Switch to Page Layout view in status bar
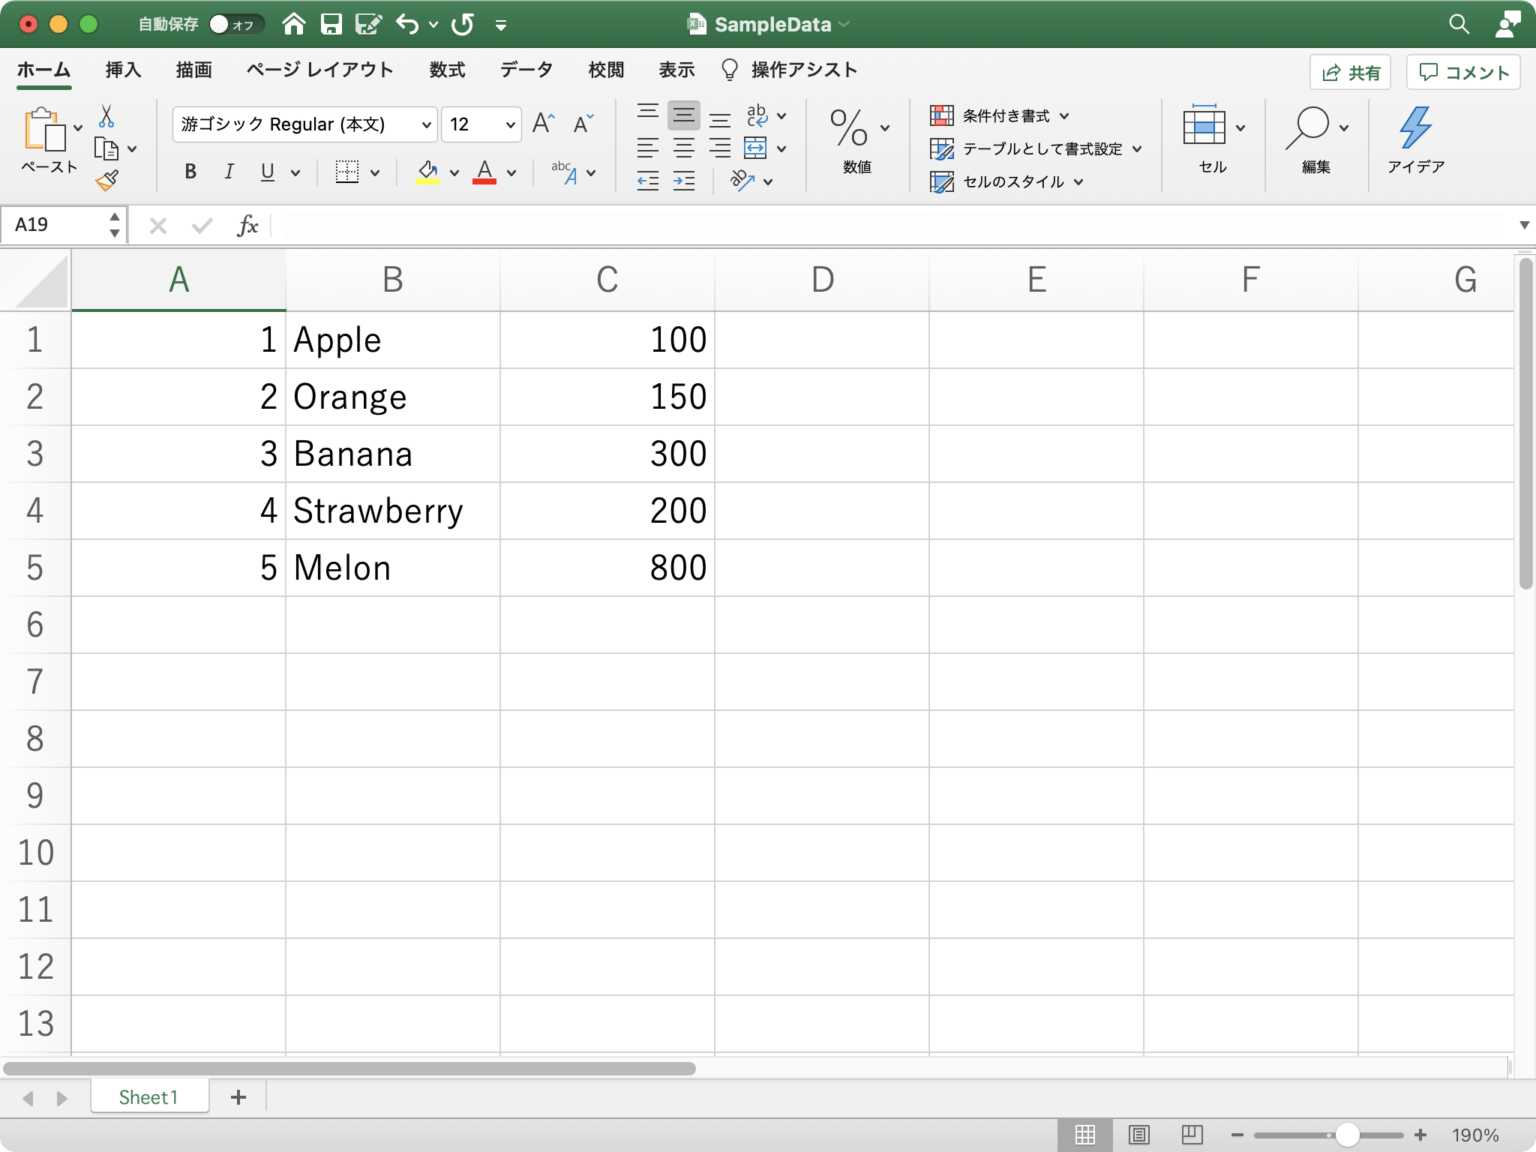 pyautogui.click(x=1138, y=1135)
